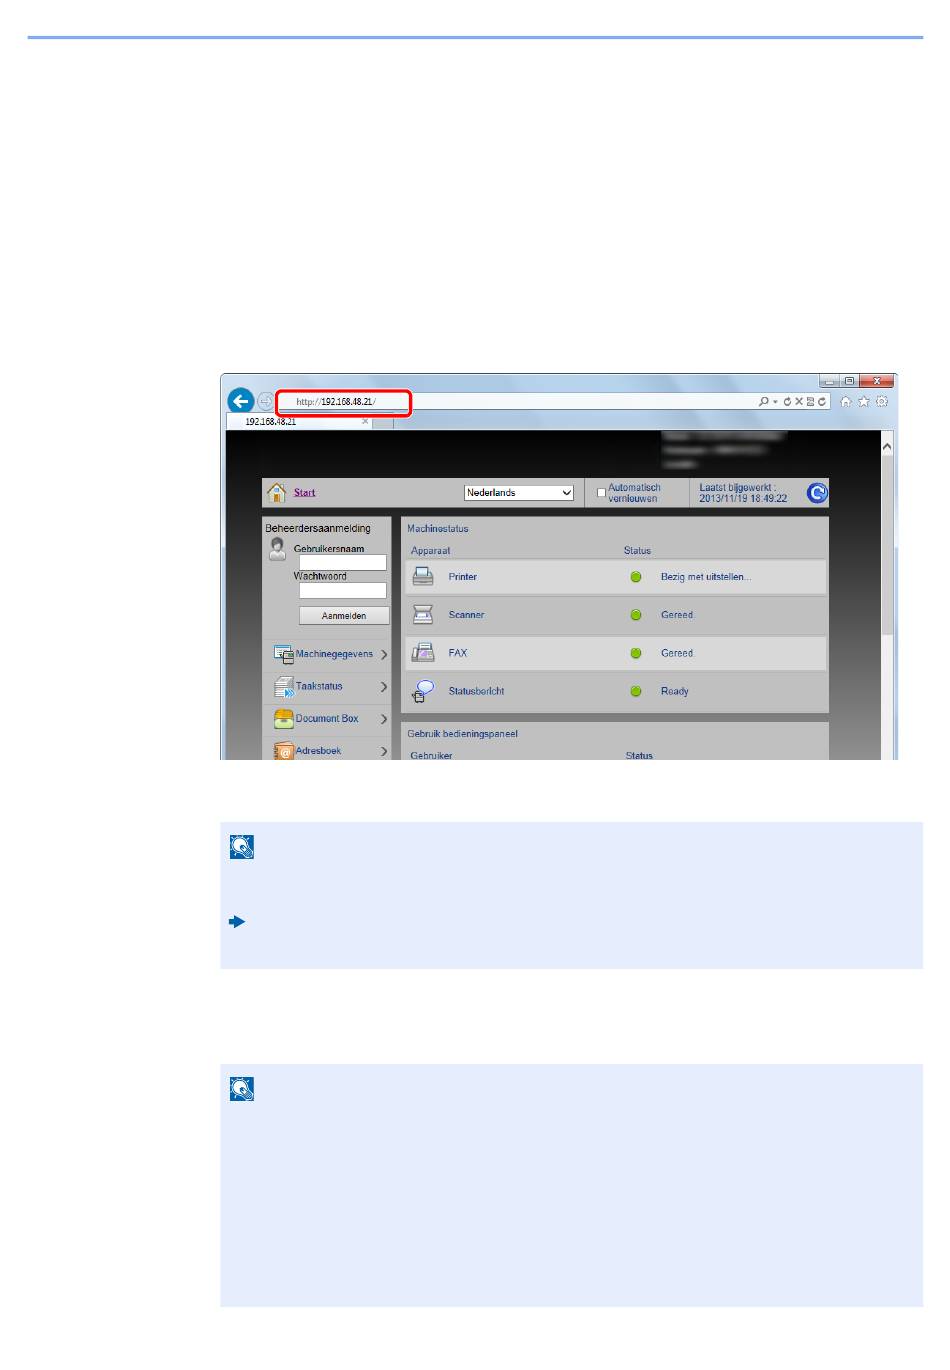Click the Scanner device icon

423,615
